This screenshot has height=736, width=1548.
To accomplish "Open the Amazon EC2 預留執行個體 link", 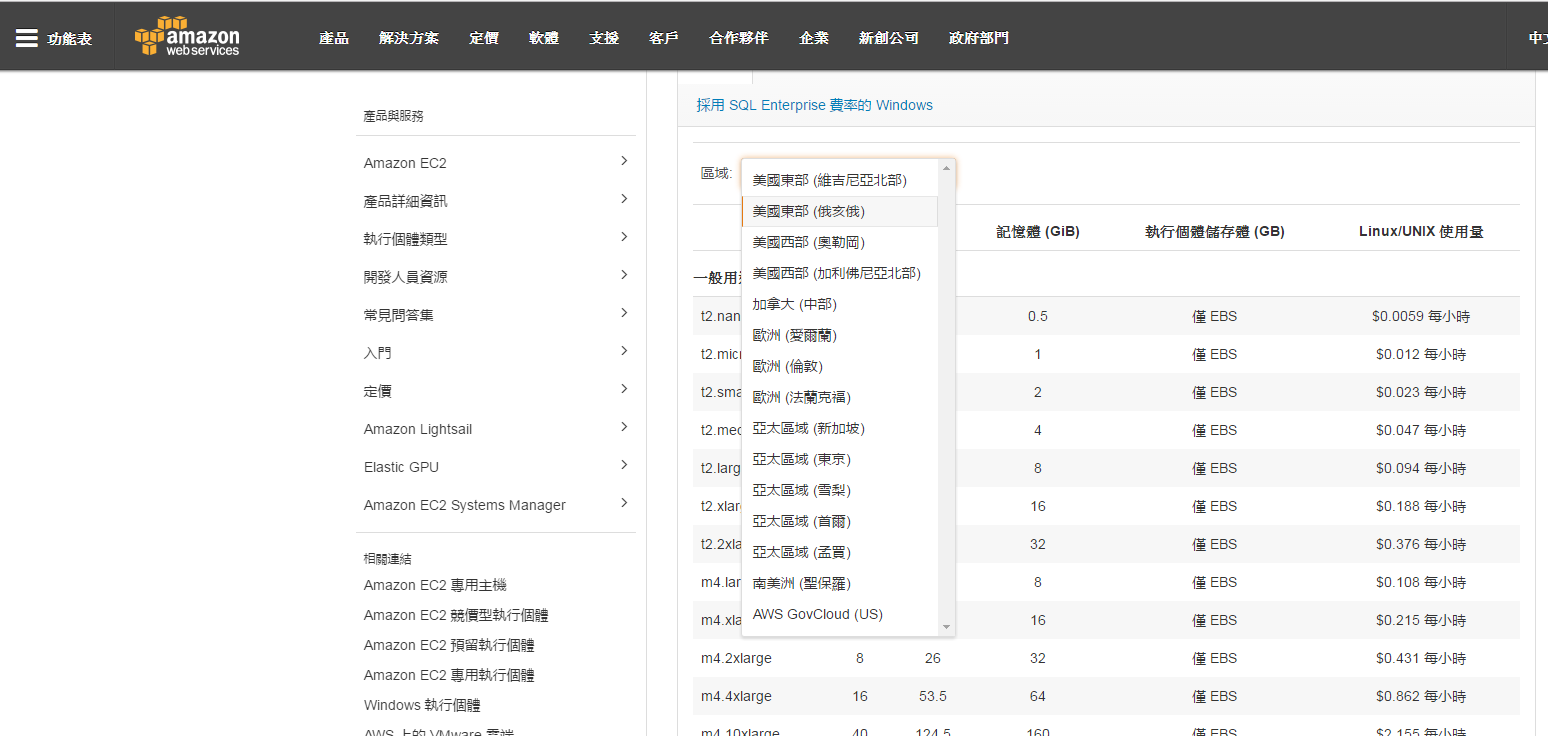I will tap(449, 645).
